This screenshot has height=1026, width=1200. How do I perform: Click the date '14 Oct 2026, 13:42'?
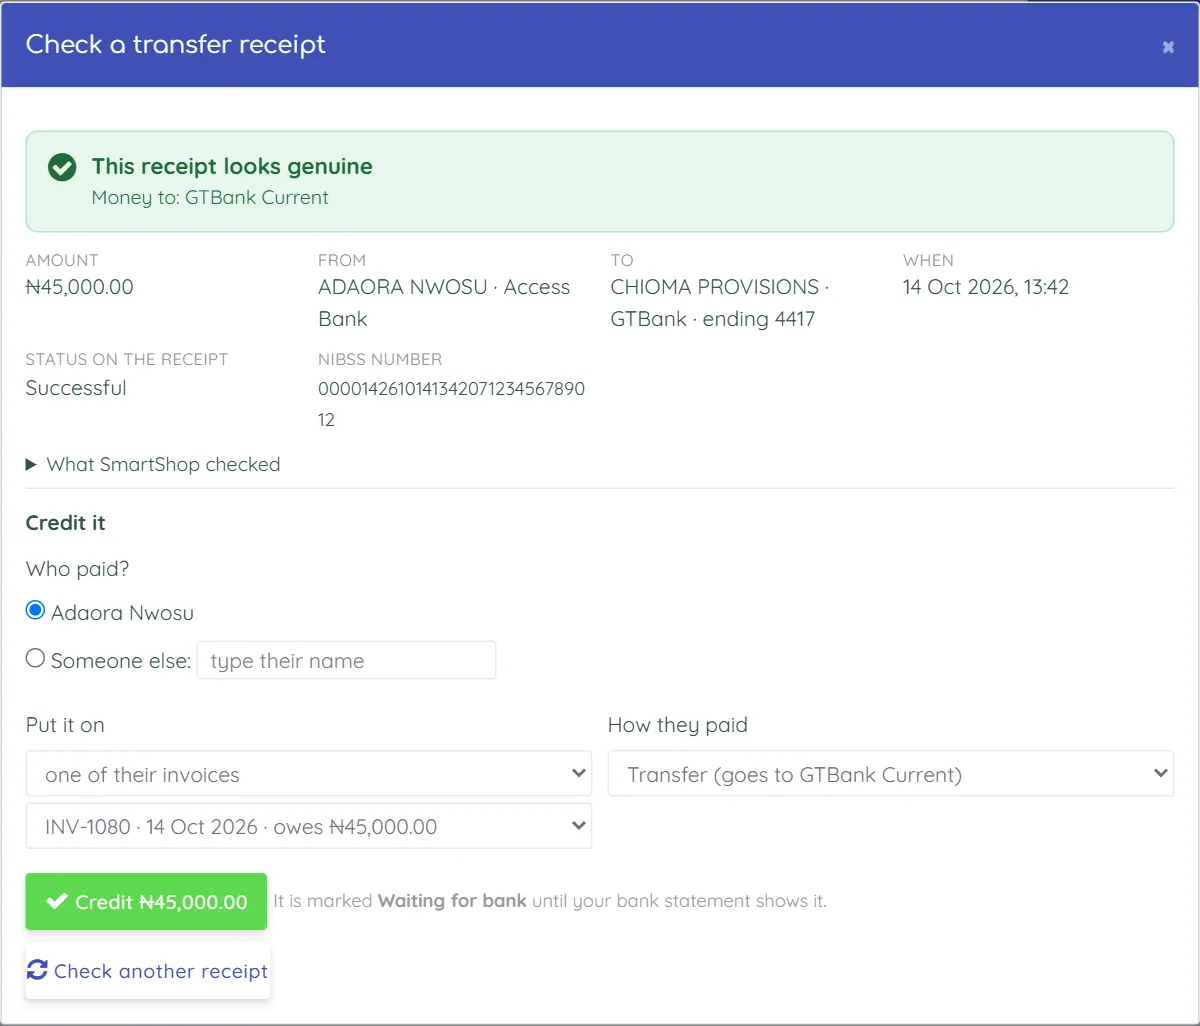[986, 287]
